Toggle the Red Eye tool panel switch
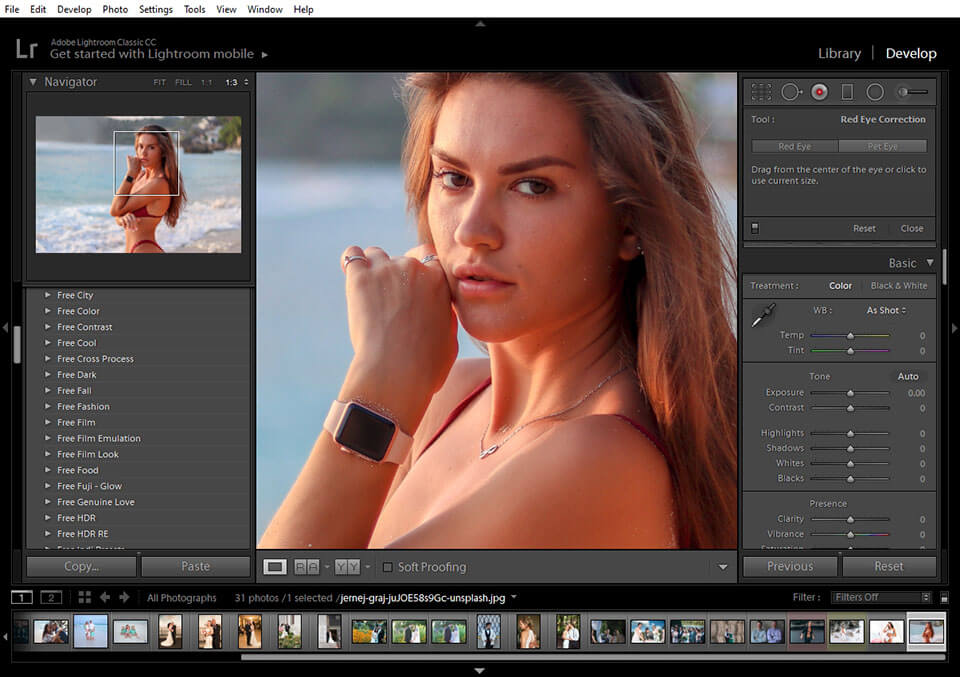This screenshot has height=677, width=960. [755, 228]
